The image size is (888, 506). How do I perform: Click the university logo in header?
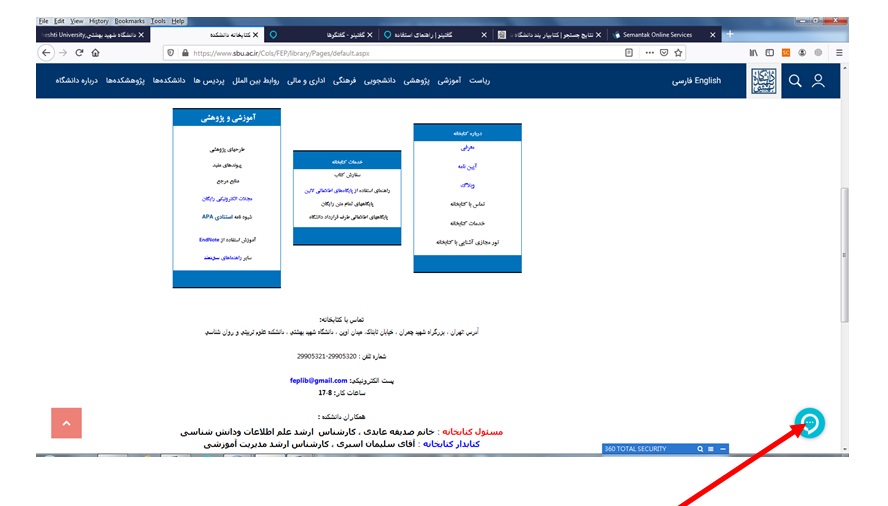[x=762, y=81]
